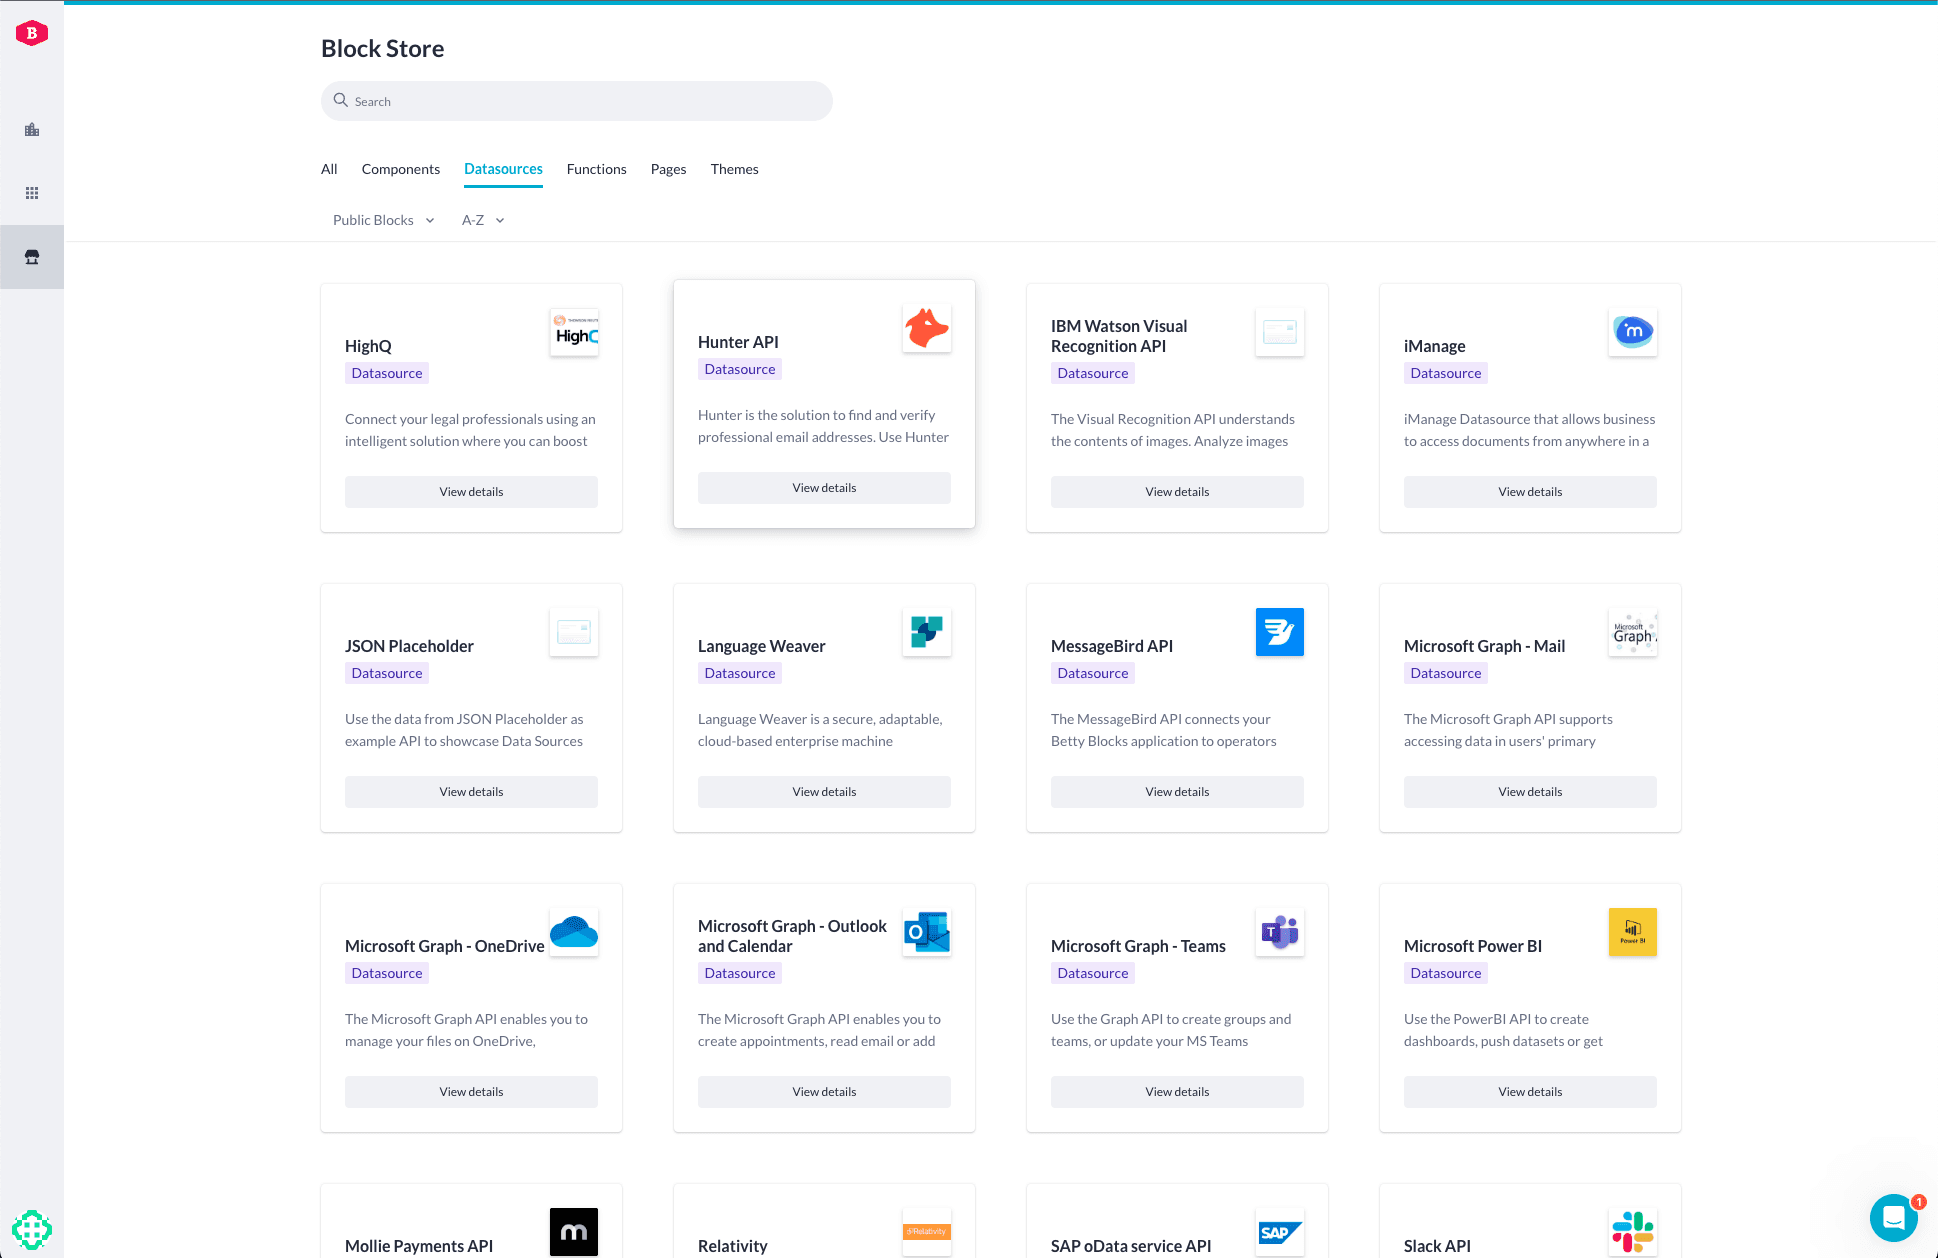Click the Datasource tag under Microsoft Power BI
The width and height of the screenshot is (1938, 1258).
coord(1446,973)
